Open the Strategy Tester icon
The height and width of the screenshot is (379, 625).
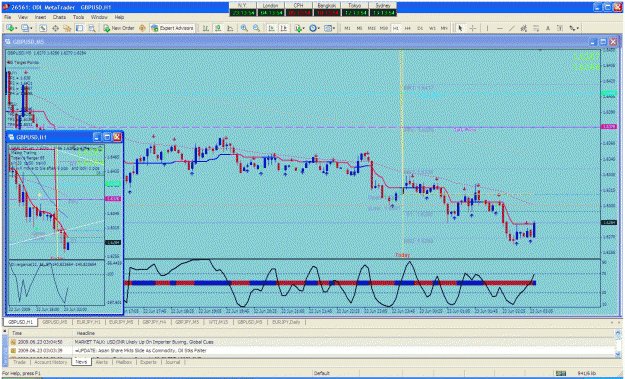[92, 28]
